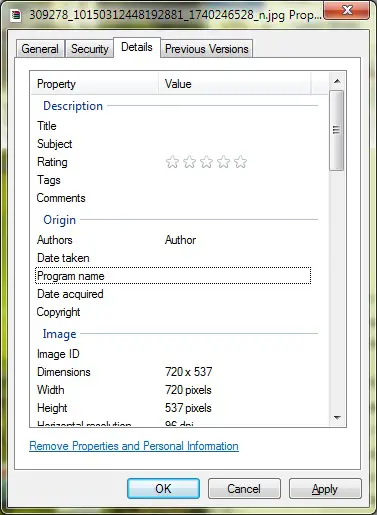Set rating to one star

pos(172,162)
